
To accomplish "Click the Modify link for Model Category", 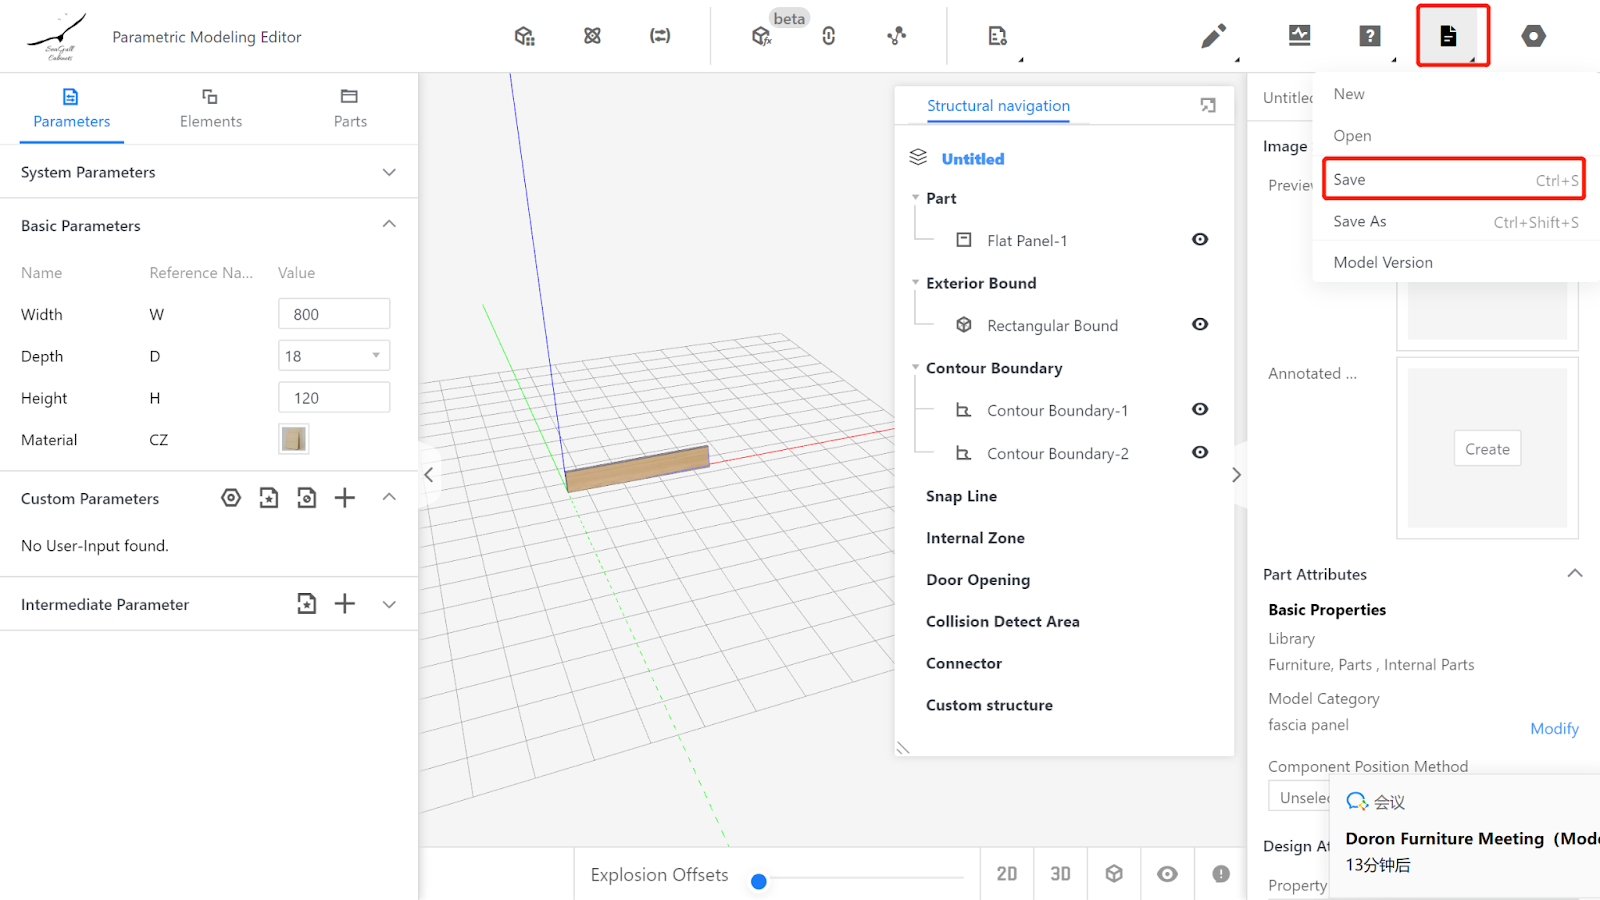I will tap(1554, 729).
